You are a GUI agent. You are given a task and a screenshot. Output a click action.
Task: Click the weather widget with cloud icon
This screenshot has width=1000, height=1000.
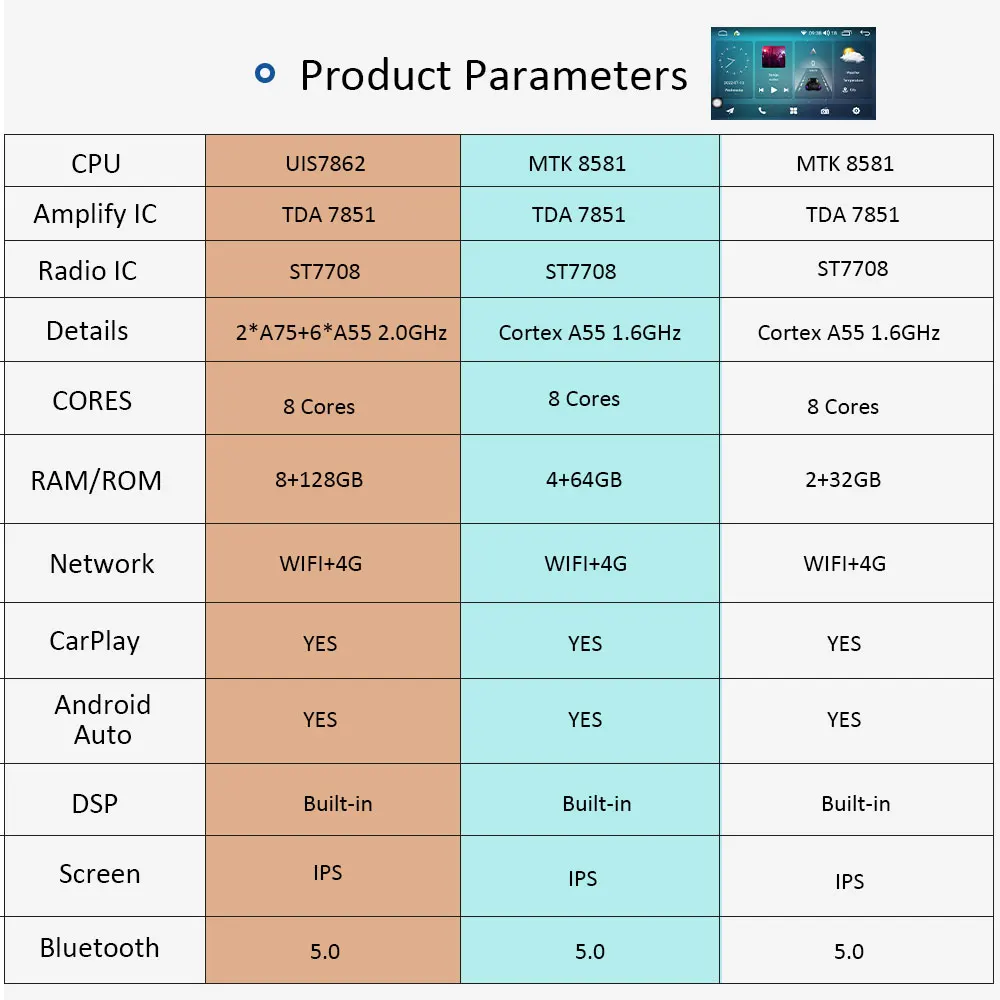pos(854,70)
